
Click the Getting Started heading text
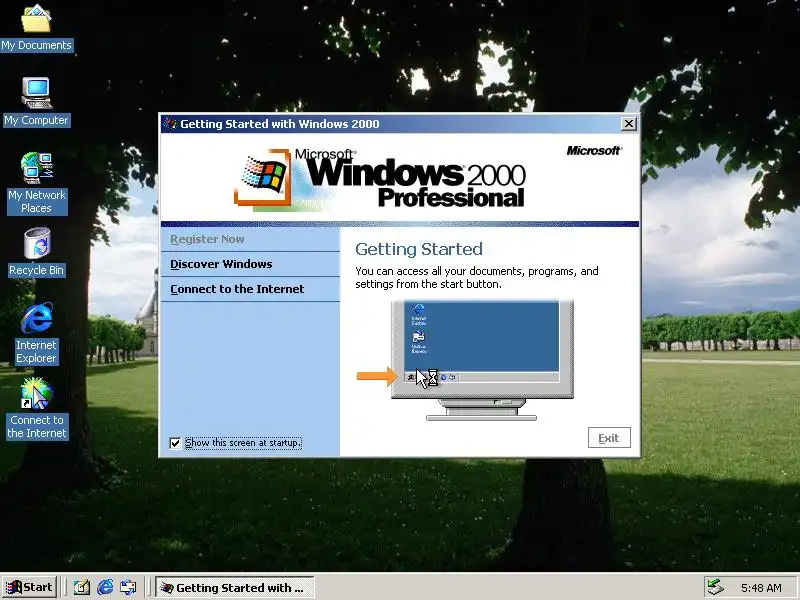point(419,249)
